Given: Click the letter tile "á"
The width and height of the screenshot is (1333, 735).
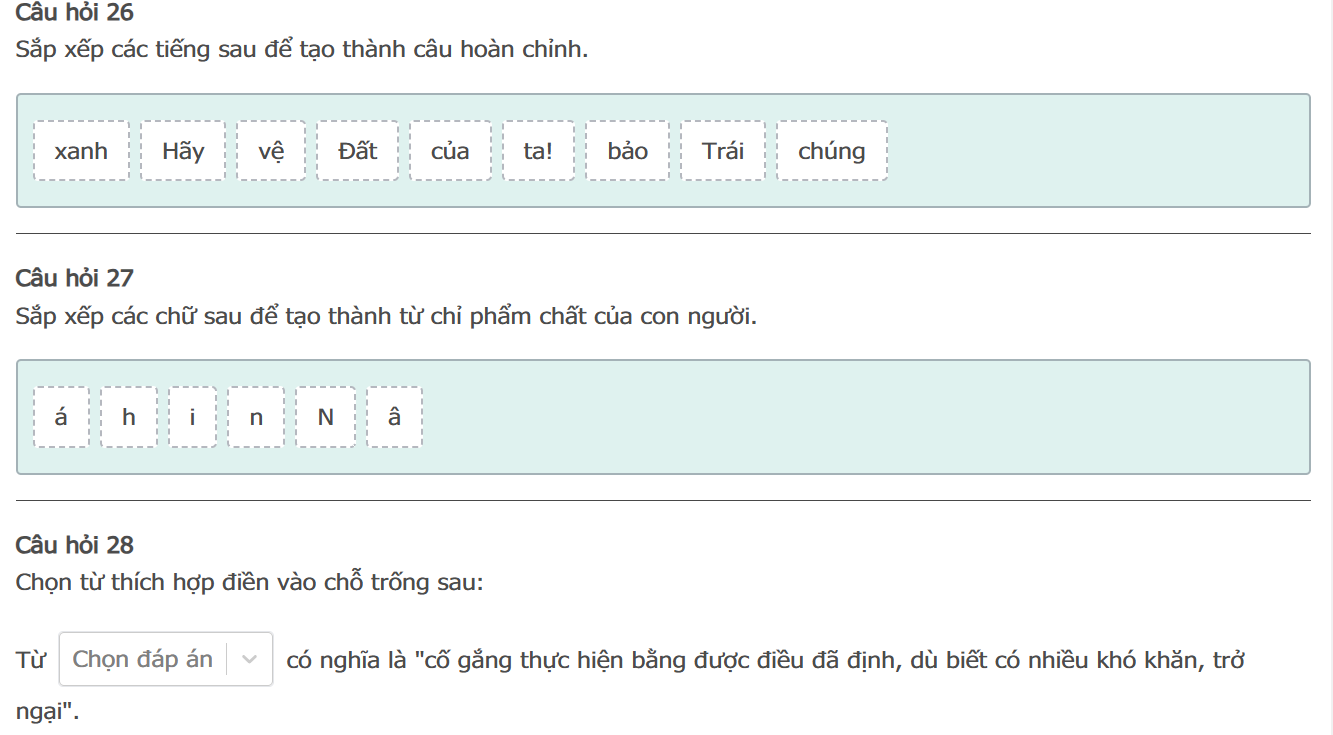Looking at the screenshot, I should 61,417.
